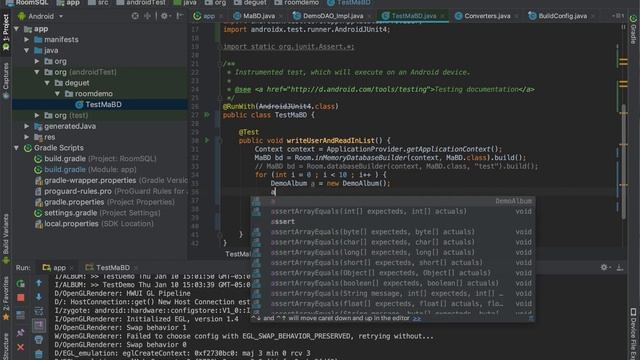Click the >> link in completion popup hint
The image size is (640, 360).
tap(417, 318)
